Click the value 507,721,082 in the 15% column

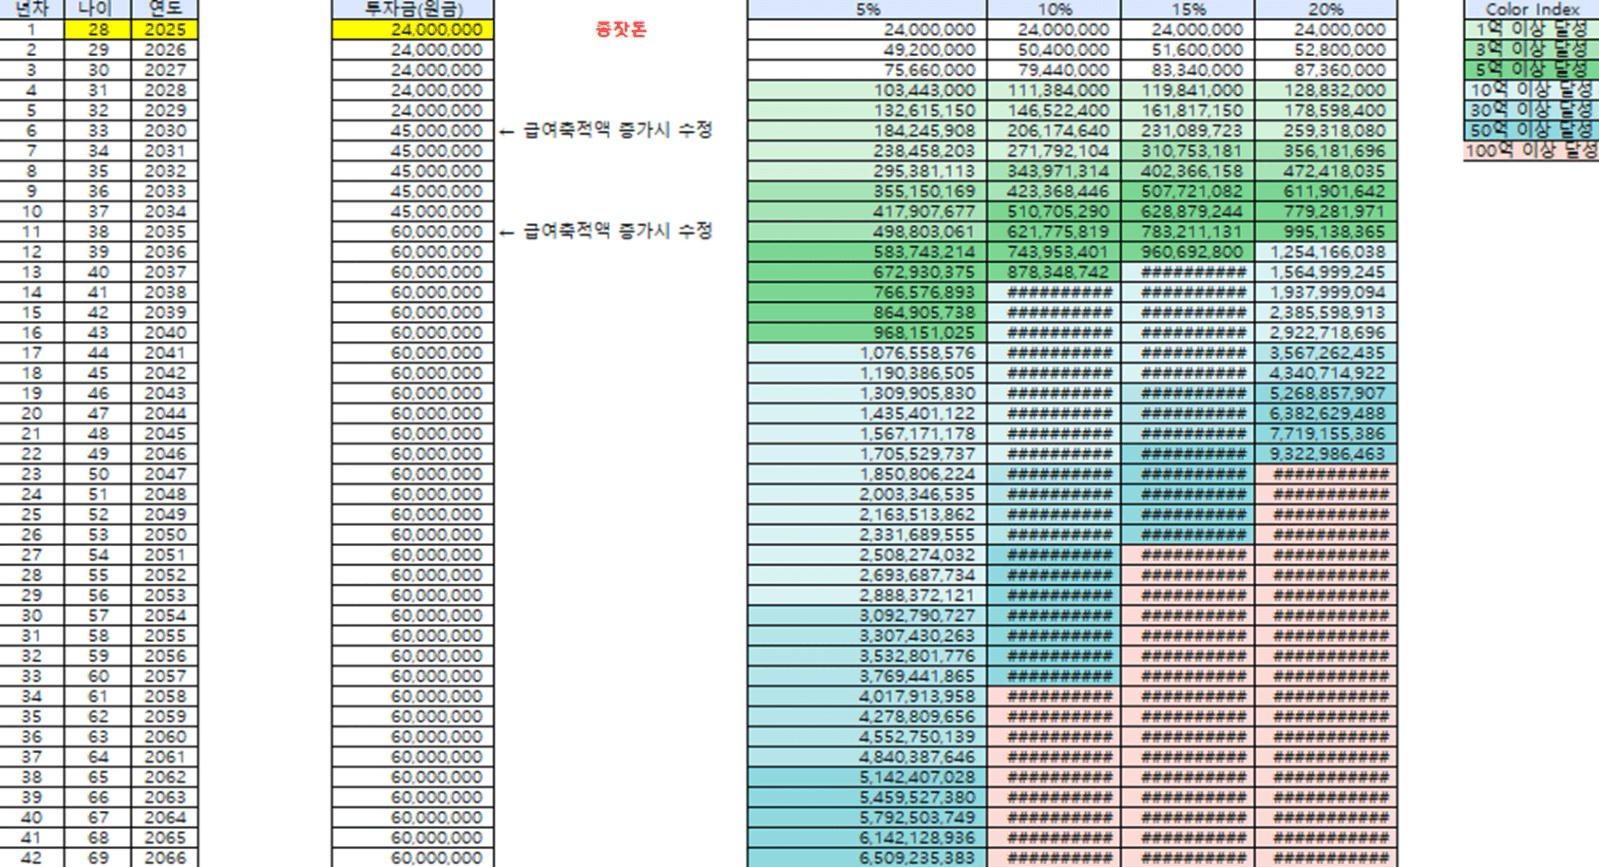(1188, 191)
